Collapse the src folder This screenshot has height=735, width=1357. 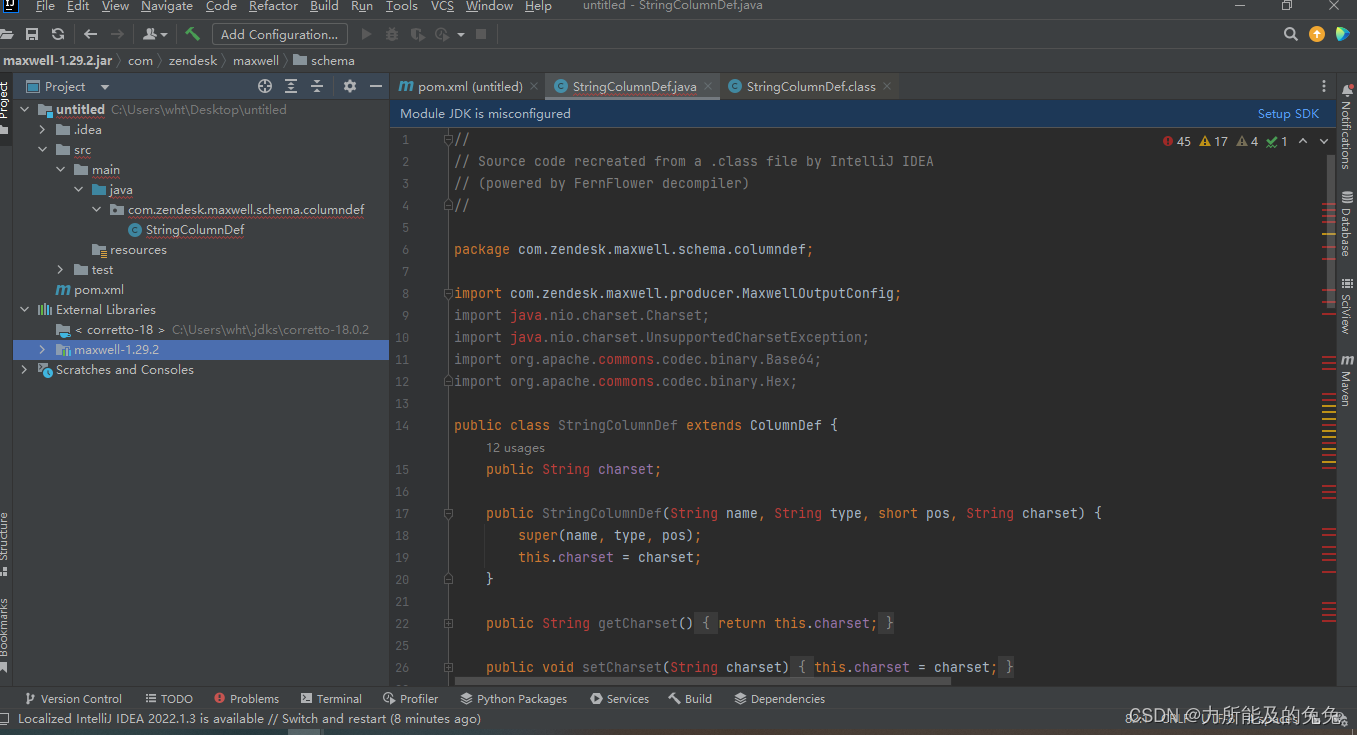[x=42, y=149]
